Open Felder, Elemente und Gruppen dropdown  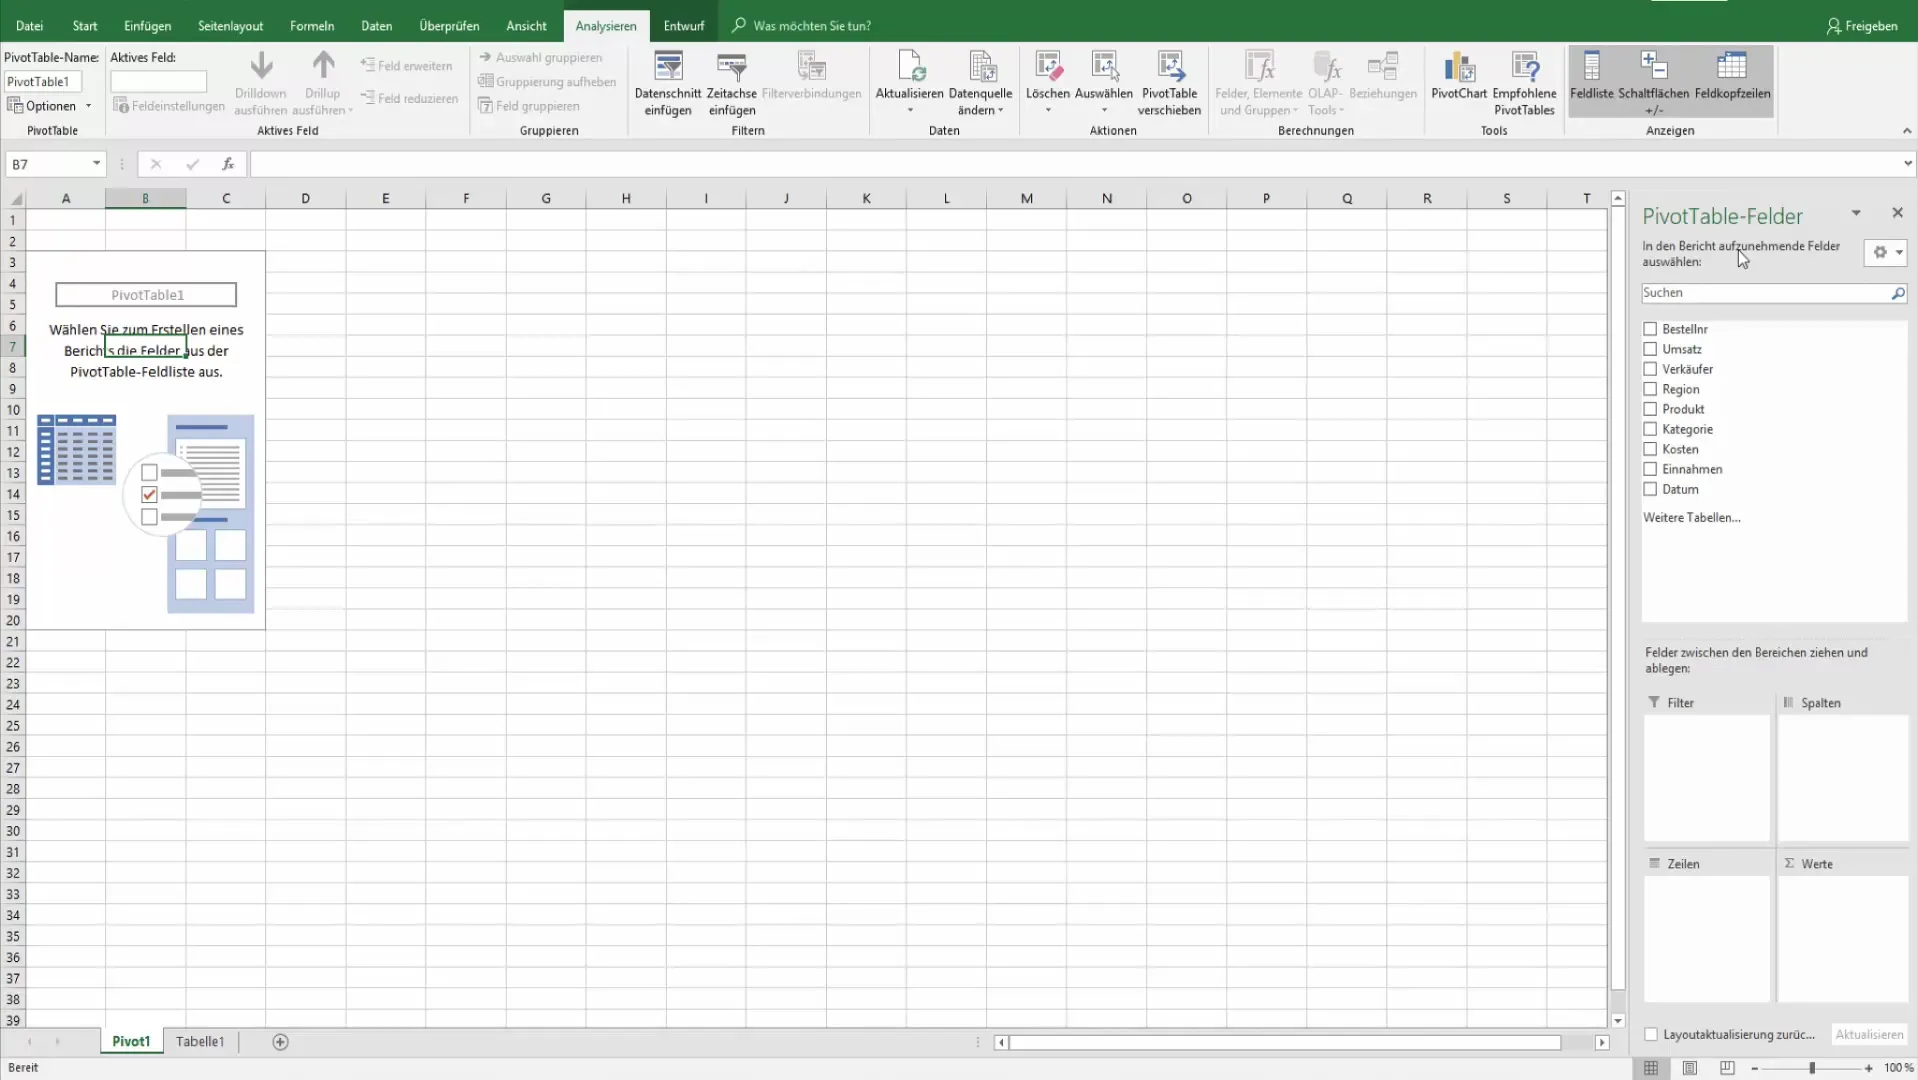1258,83
